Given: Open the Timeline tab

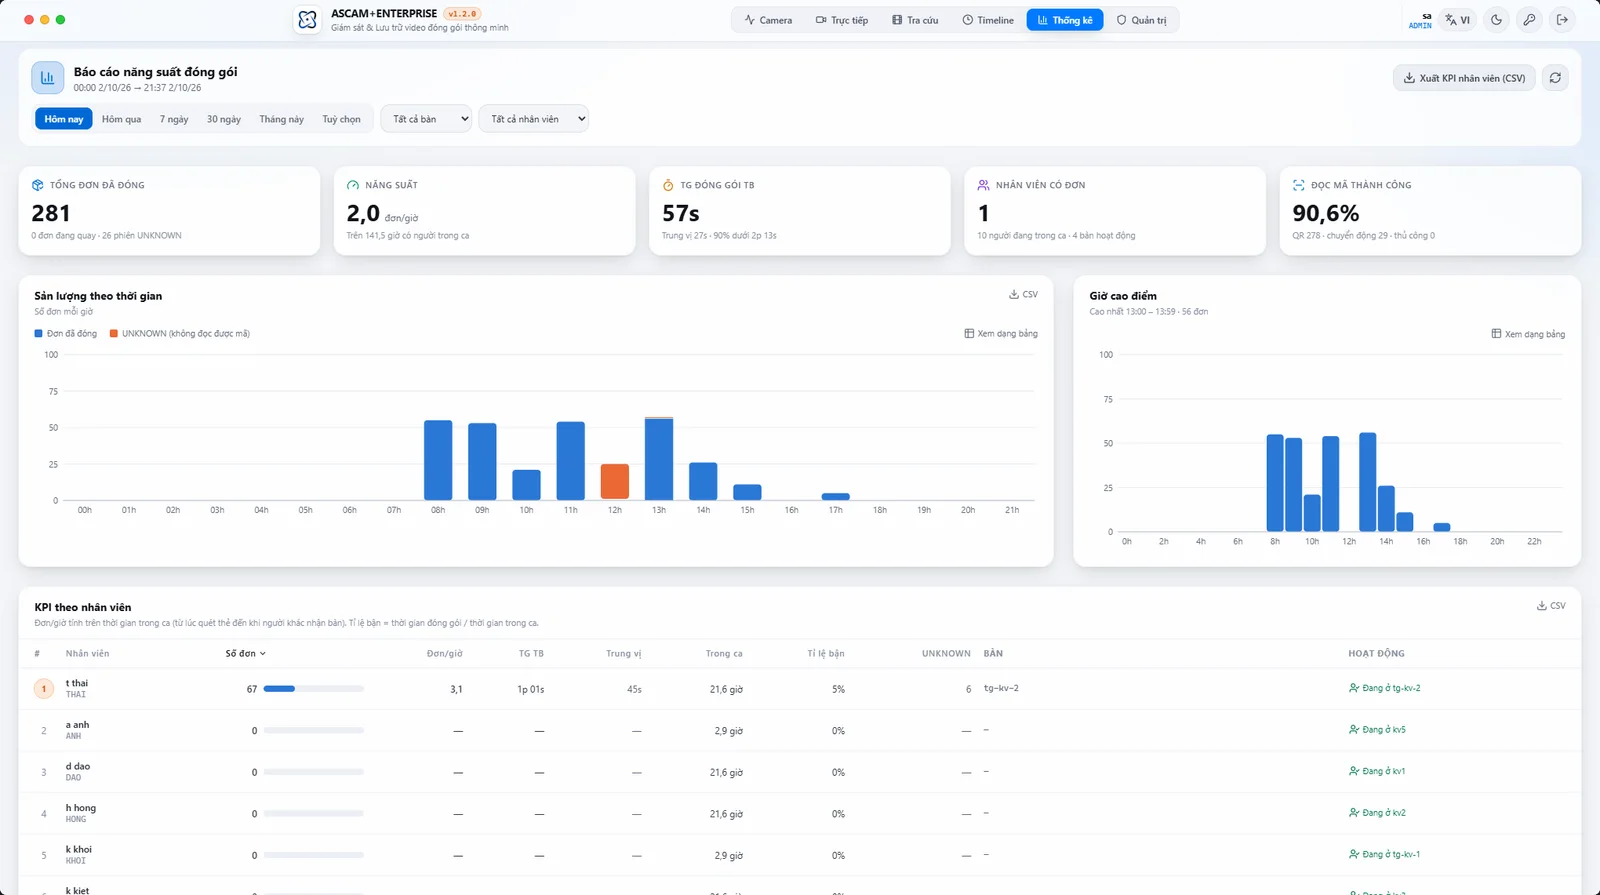Looking at the screenshot, I should click(988, 20).
